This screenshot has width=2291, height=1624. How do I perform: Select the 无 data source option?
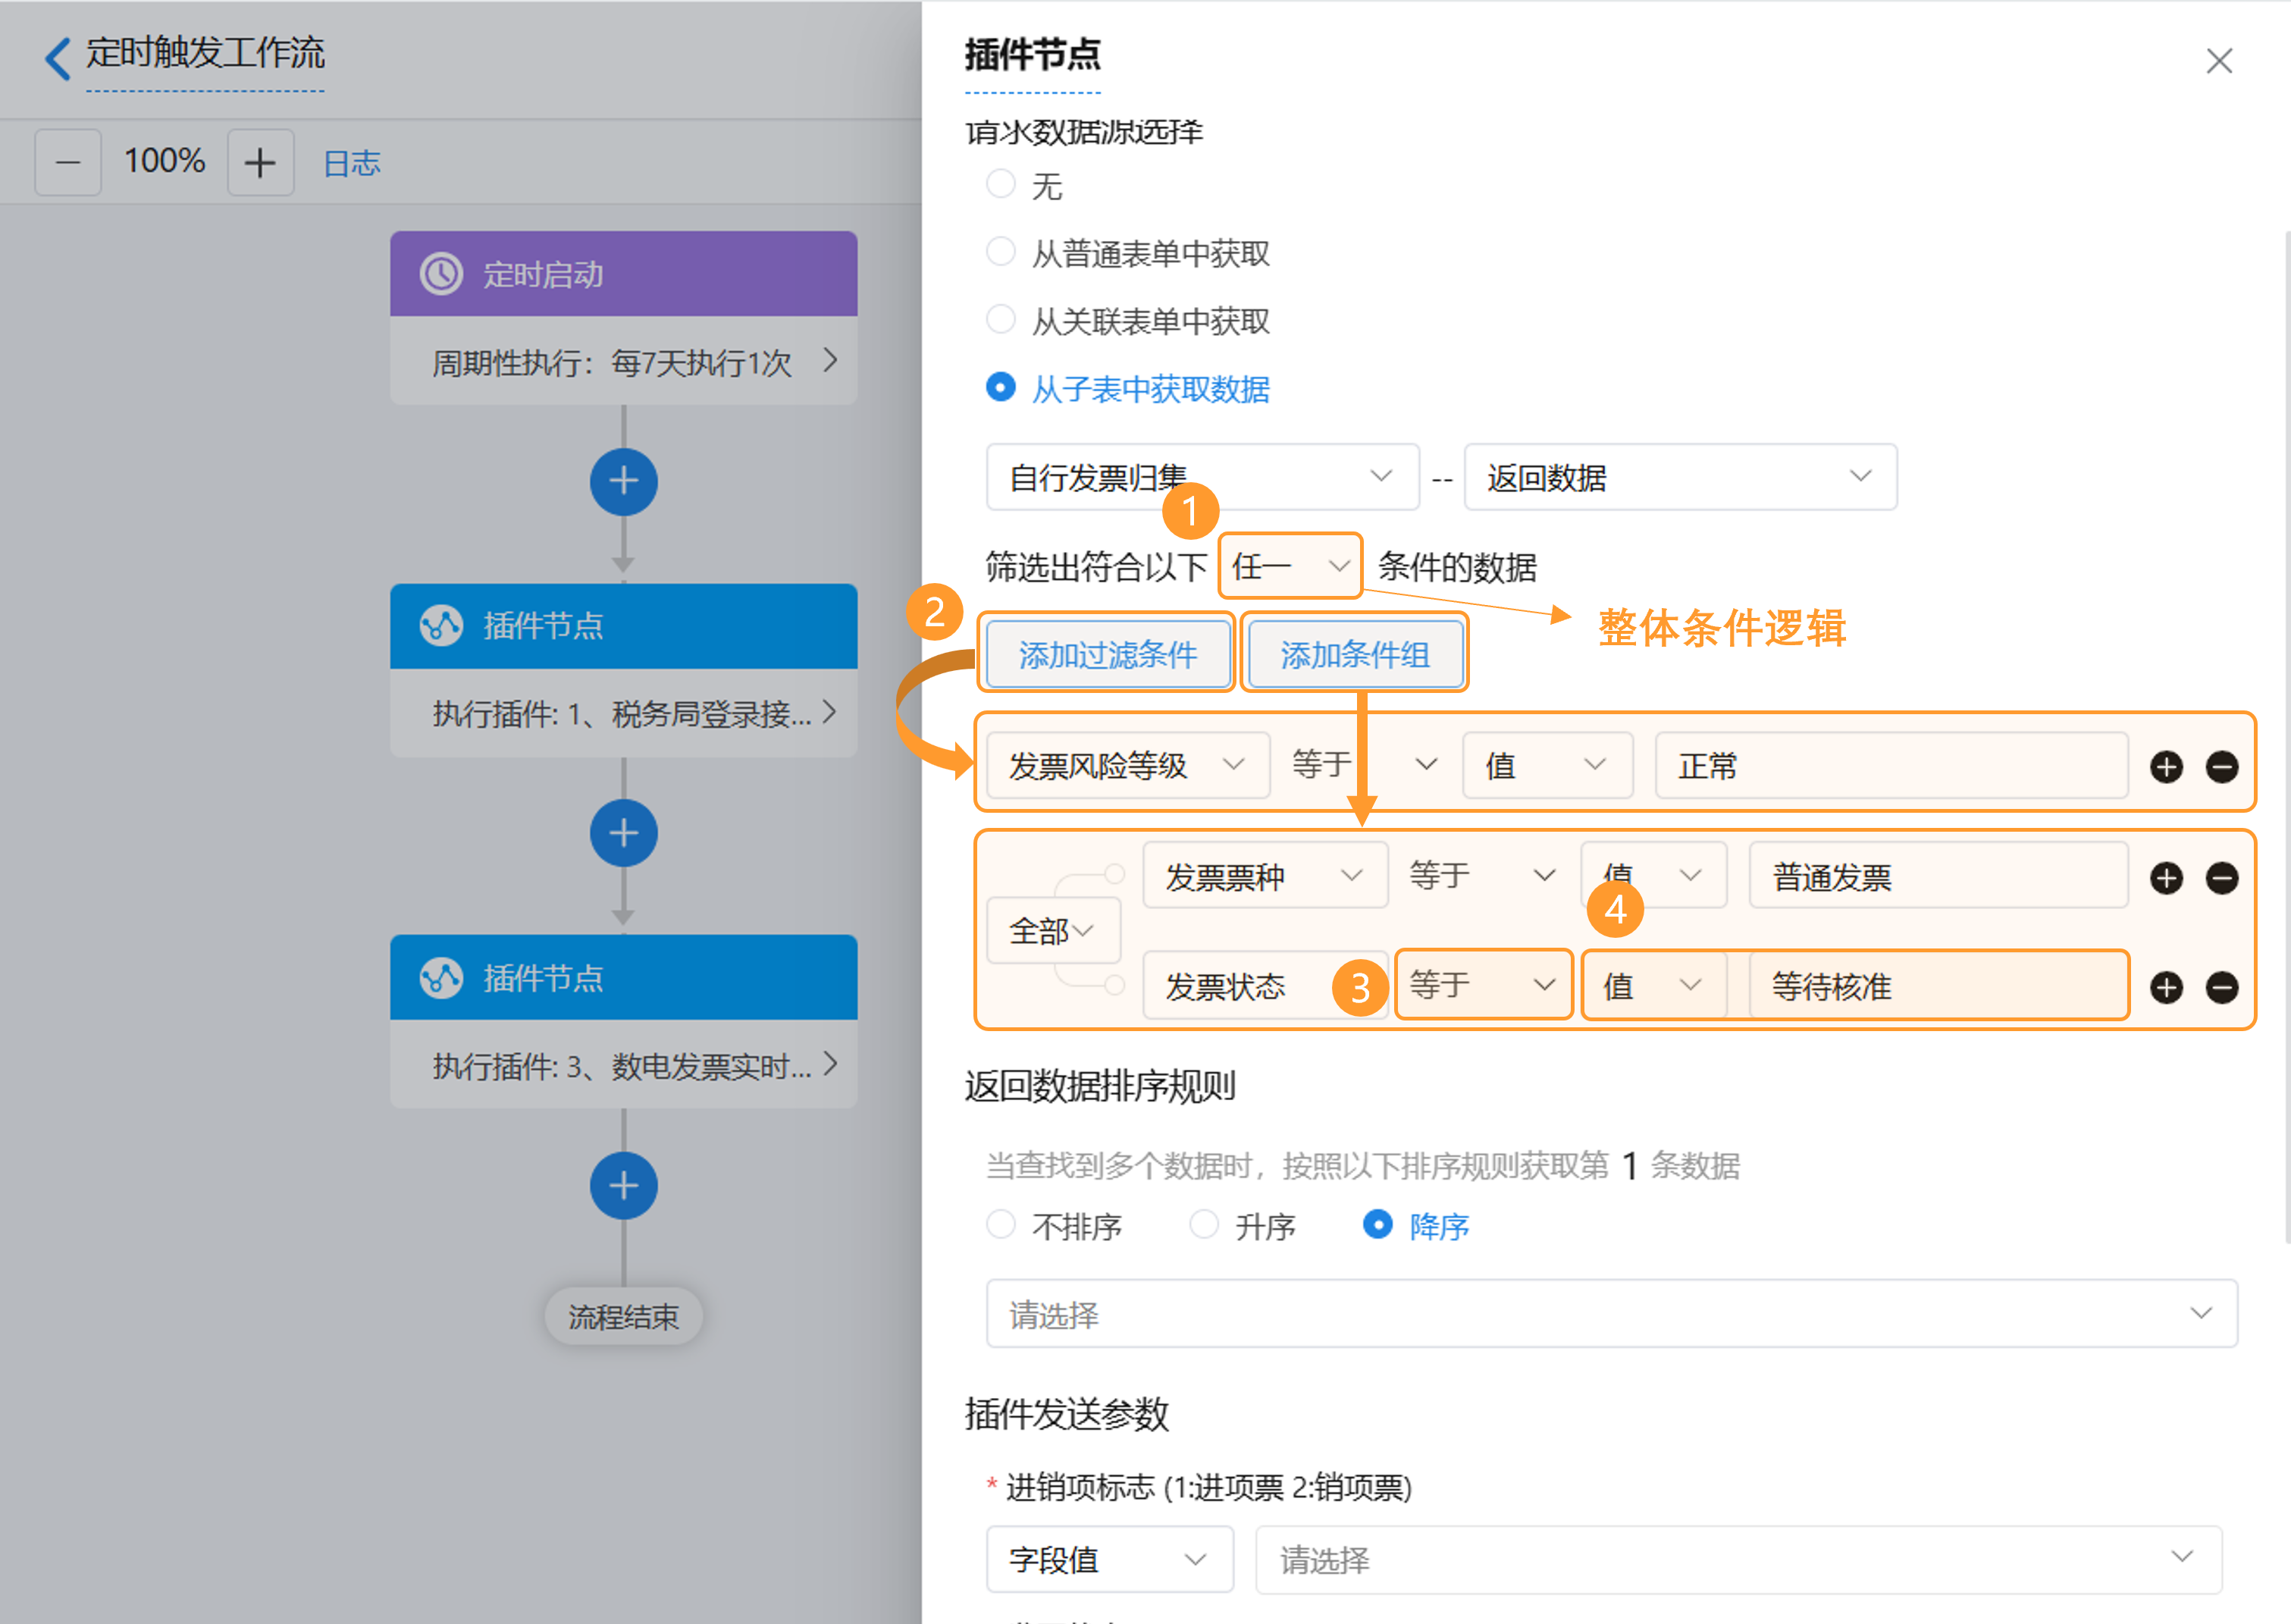[x=1000, y=184]
